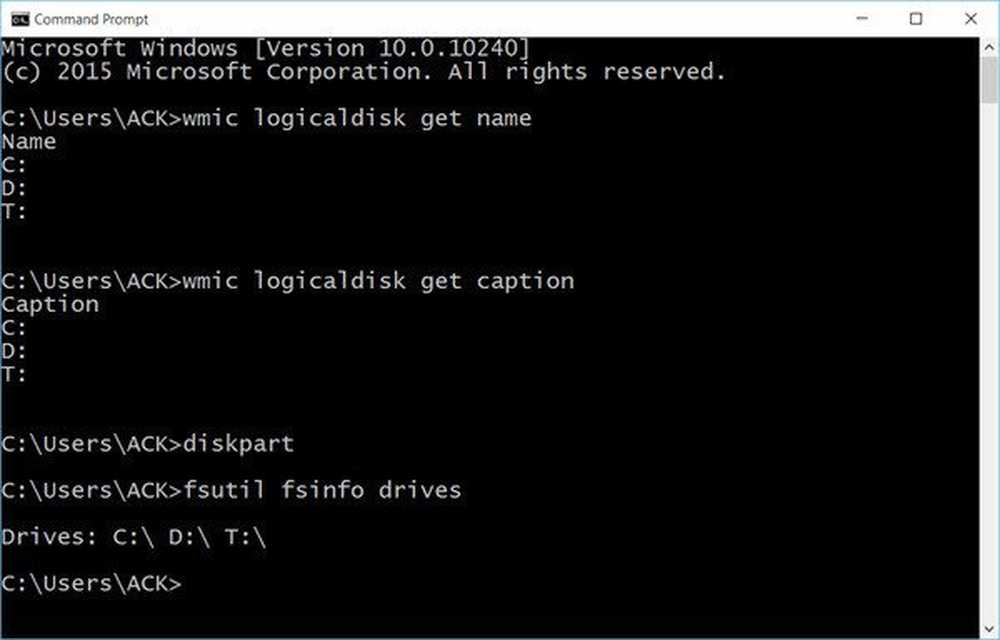Viewport: 1000px width, 640px height.
Task: Click the "fsutil fsinfo drives" command
Action: [x=322, y=490]
